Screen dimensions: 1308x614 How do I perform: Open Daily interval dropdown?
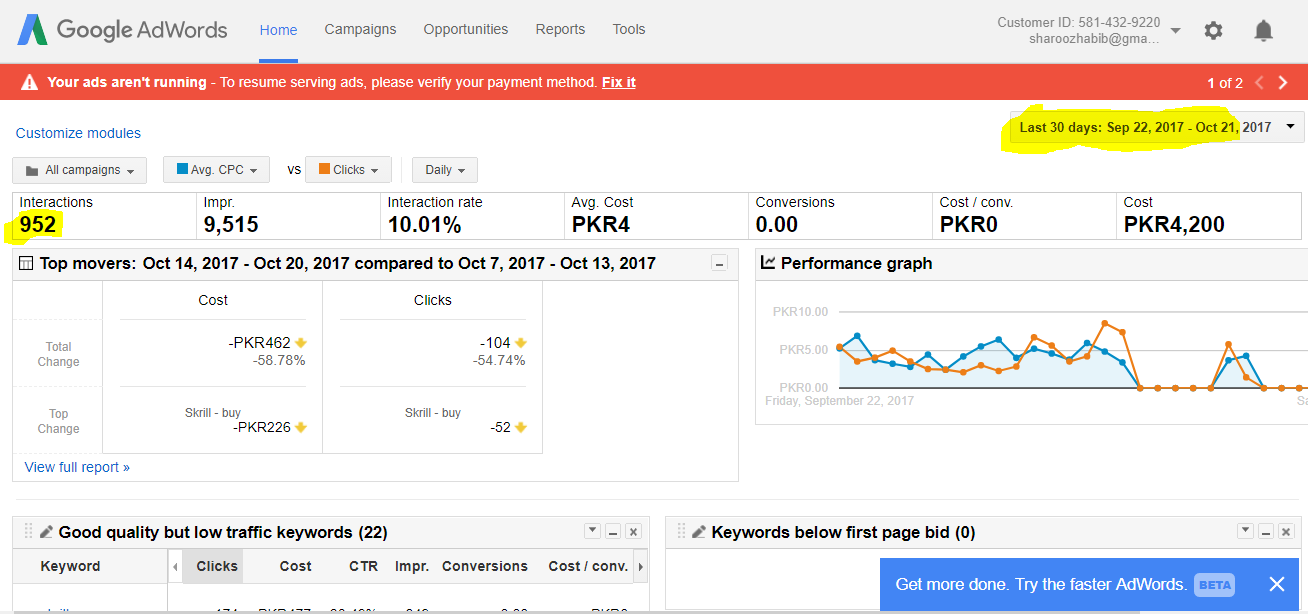click(x=445, y=170)
